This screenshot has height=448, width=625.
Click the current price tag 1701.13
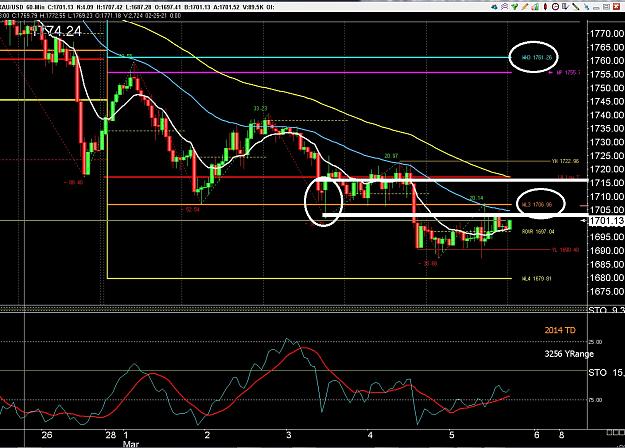(606, 221)
